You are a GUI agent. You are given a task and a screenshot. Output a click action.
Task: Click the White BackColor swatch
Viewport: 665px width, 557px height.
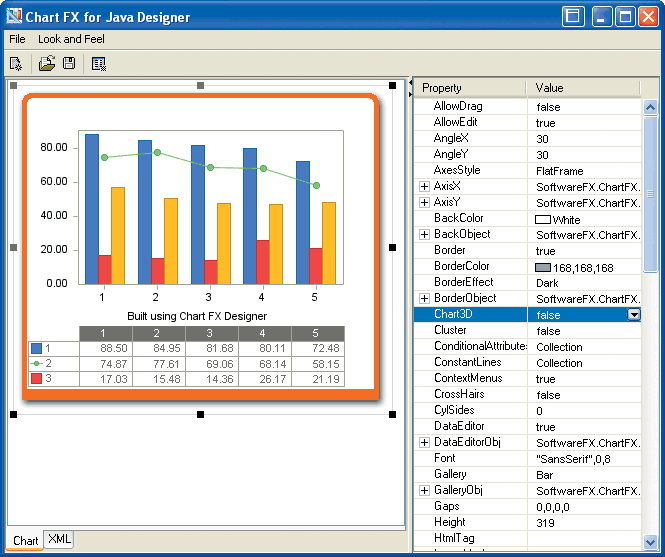[543, 219]
